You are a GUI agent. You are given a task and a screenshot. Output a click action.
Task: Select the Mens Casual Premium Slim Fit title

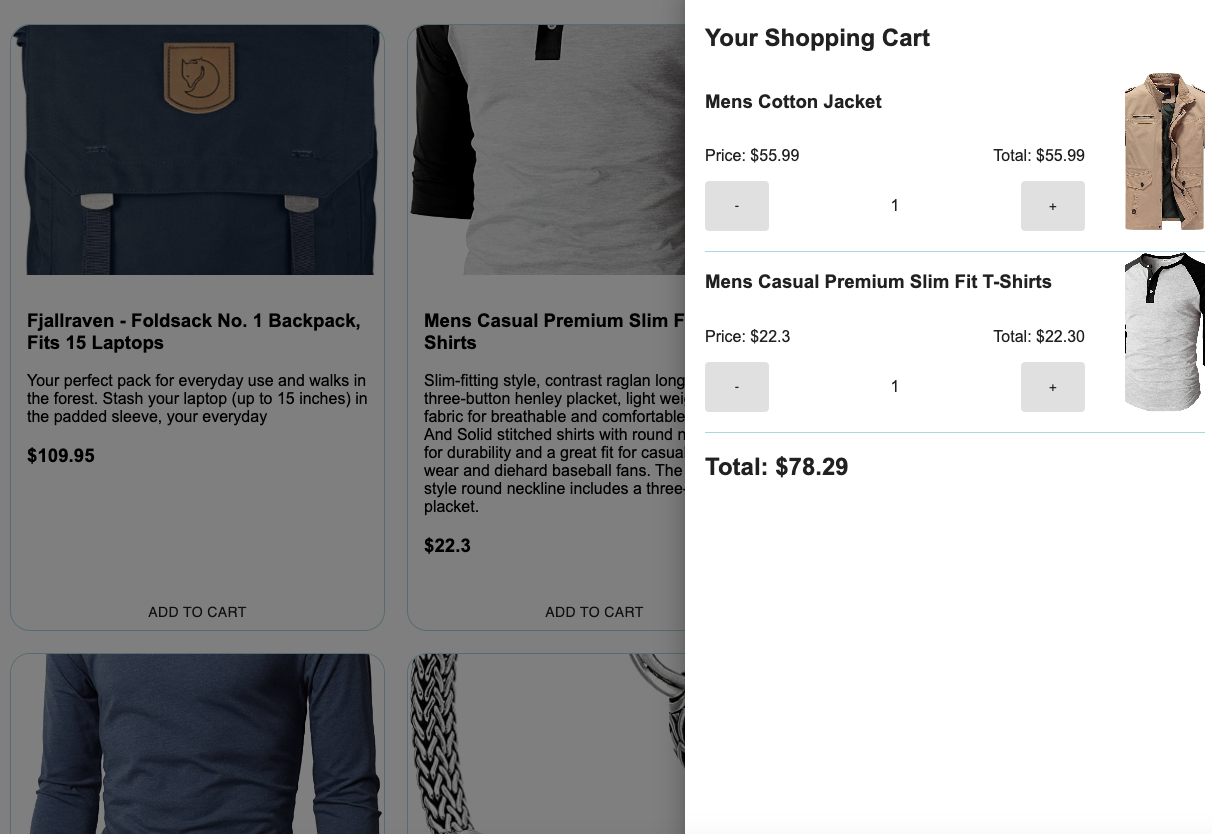point(555,331)
